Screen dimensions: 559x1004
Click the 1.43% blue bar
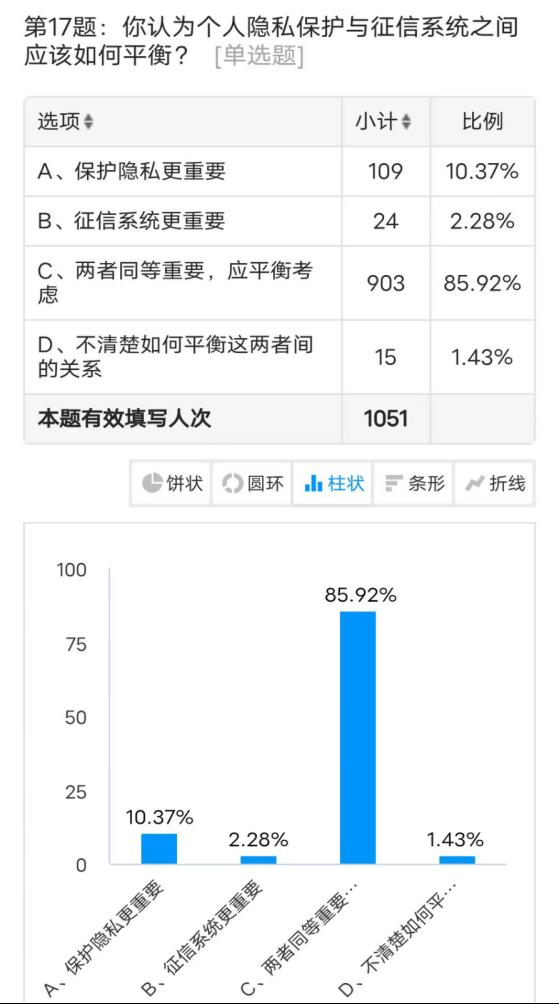(457, 860)
